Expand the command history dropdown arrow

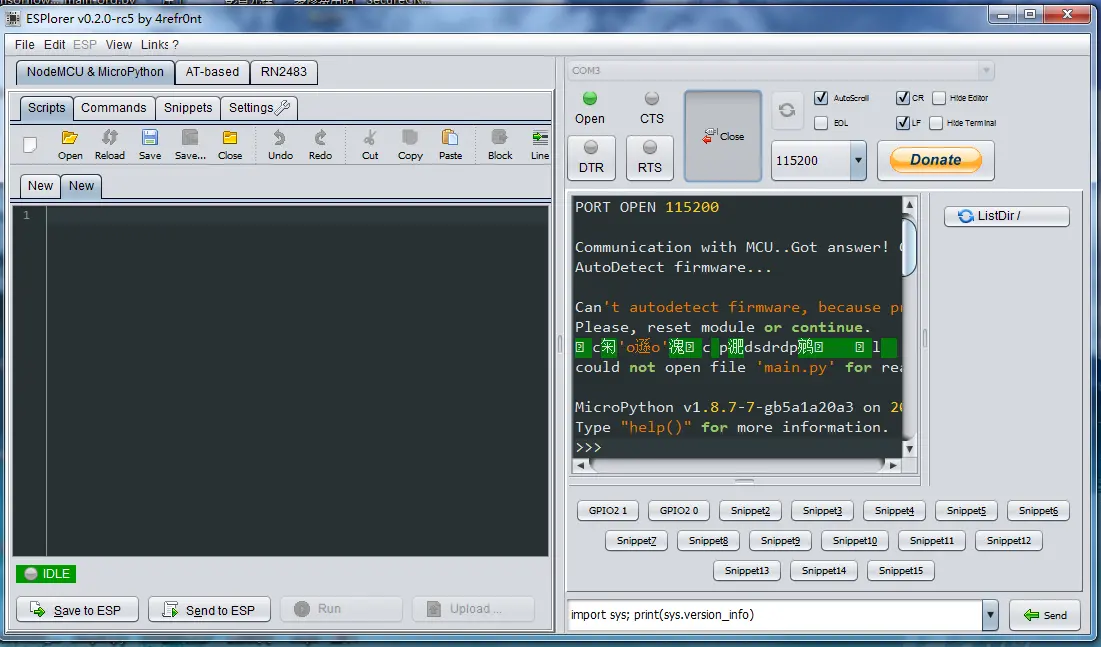pyautogui.click(x=989, y=615)
